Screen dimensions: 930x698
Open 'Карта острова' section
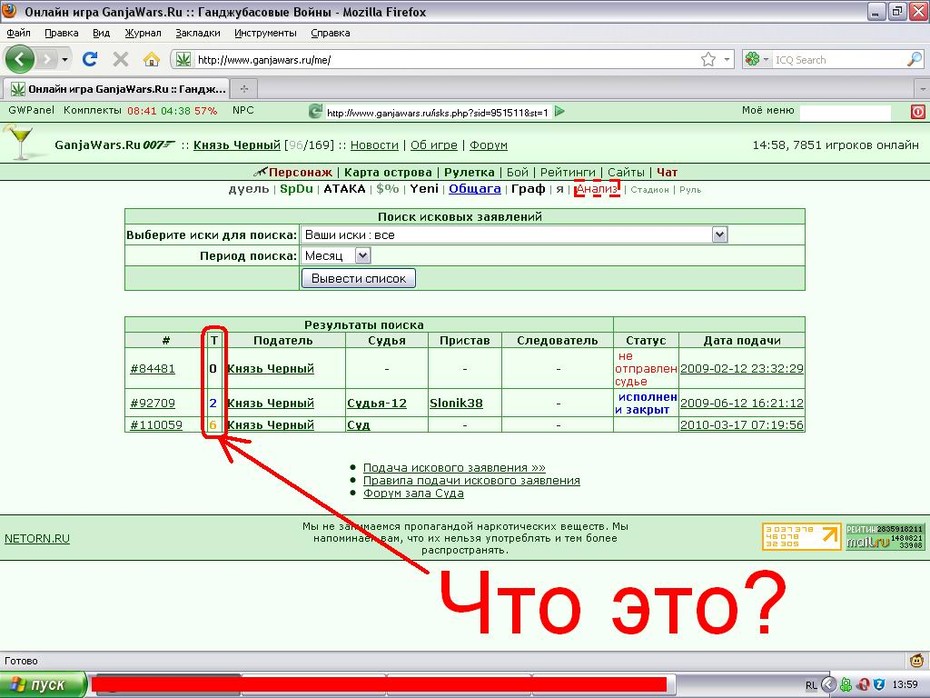click(388, 172)
